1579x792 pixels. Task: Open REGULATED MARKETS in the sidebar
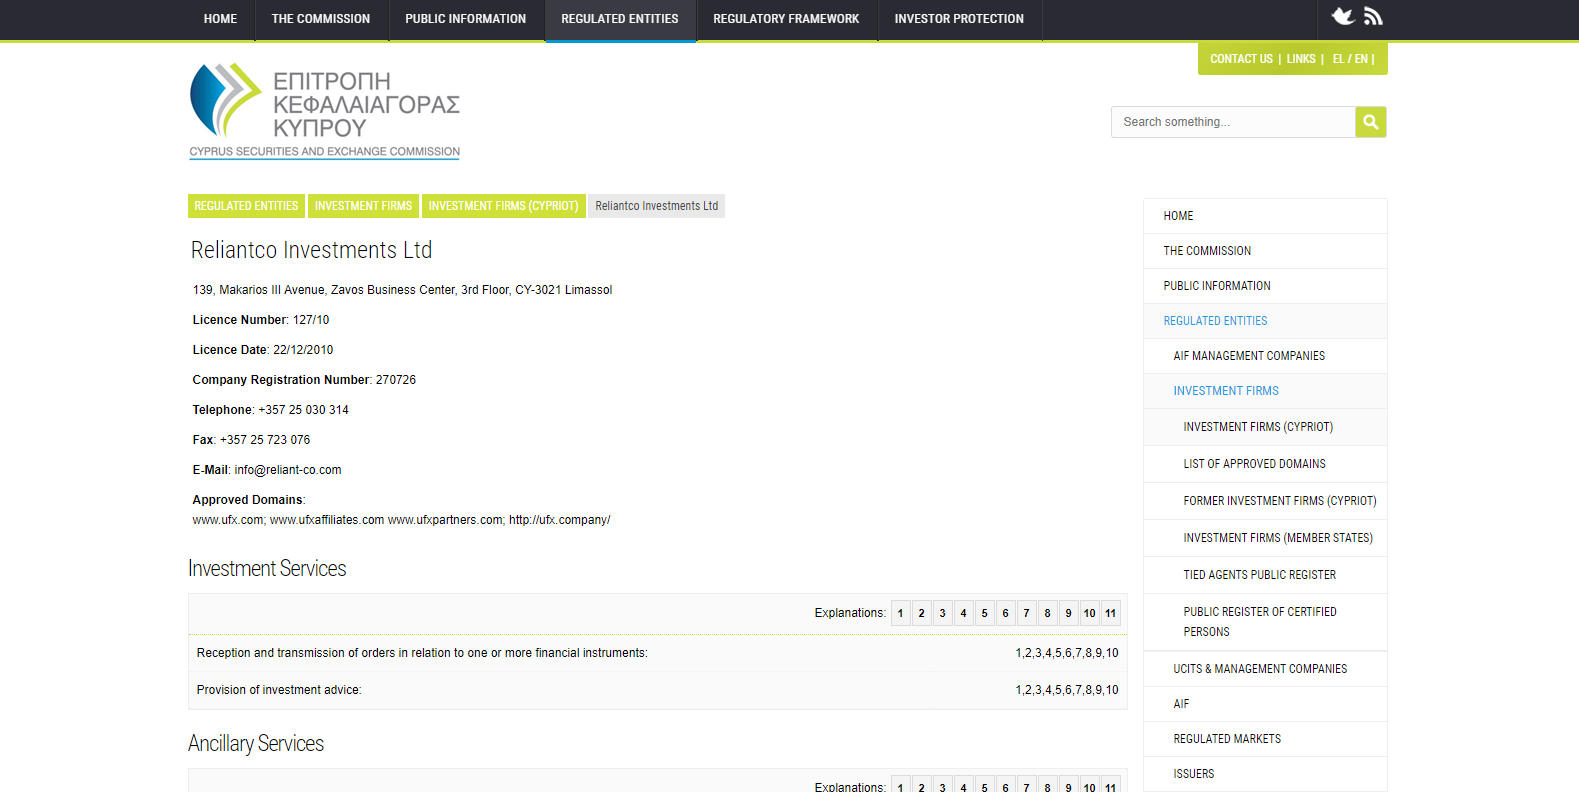click(x=1265, y=739)
